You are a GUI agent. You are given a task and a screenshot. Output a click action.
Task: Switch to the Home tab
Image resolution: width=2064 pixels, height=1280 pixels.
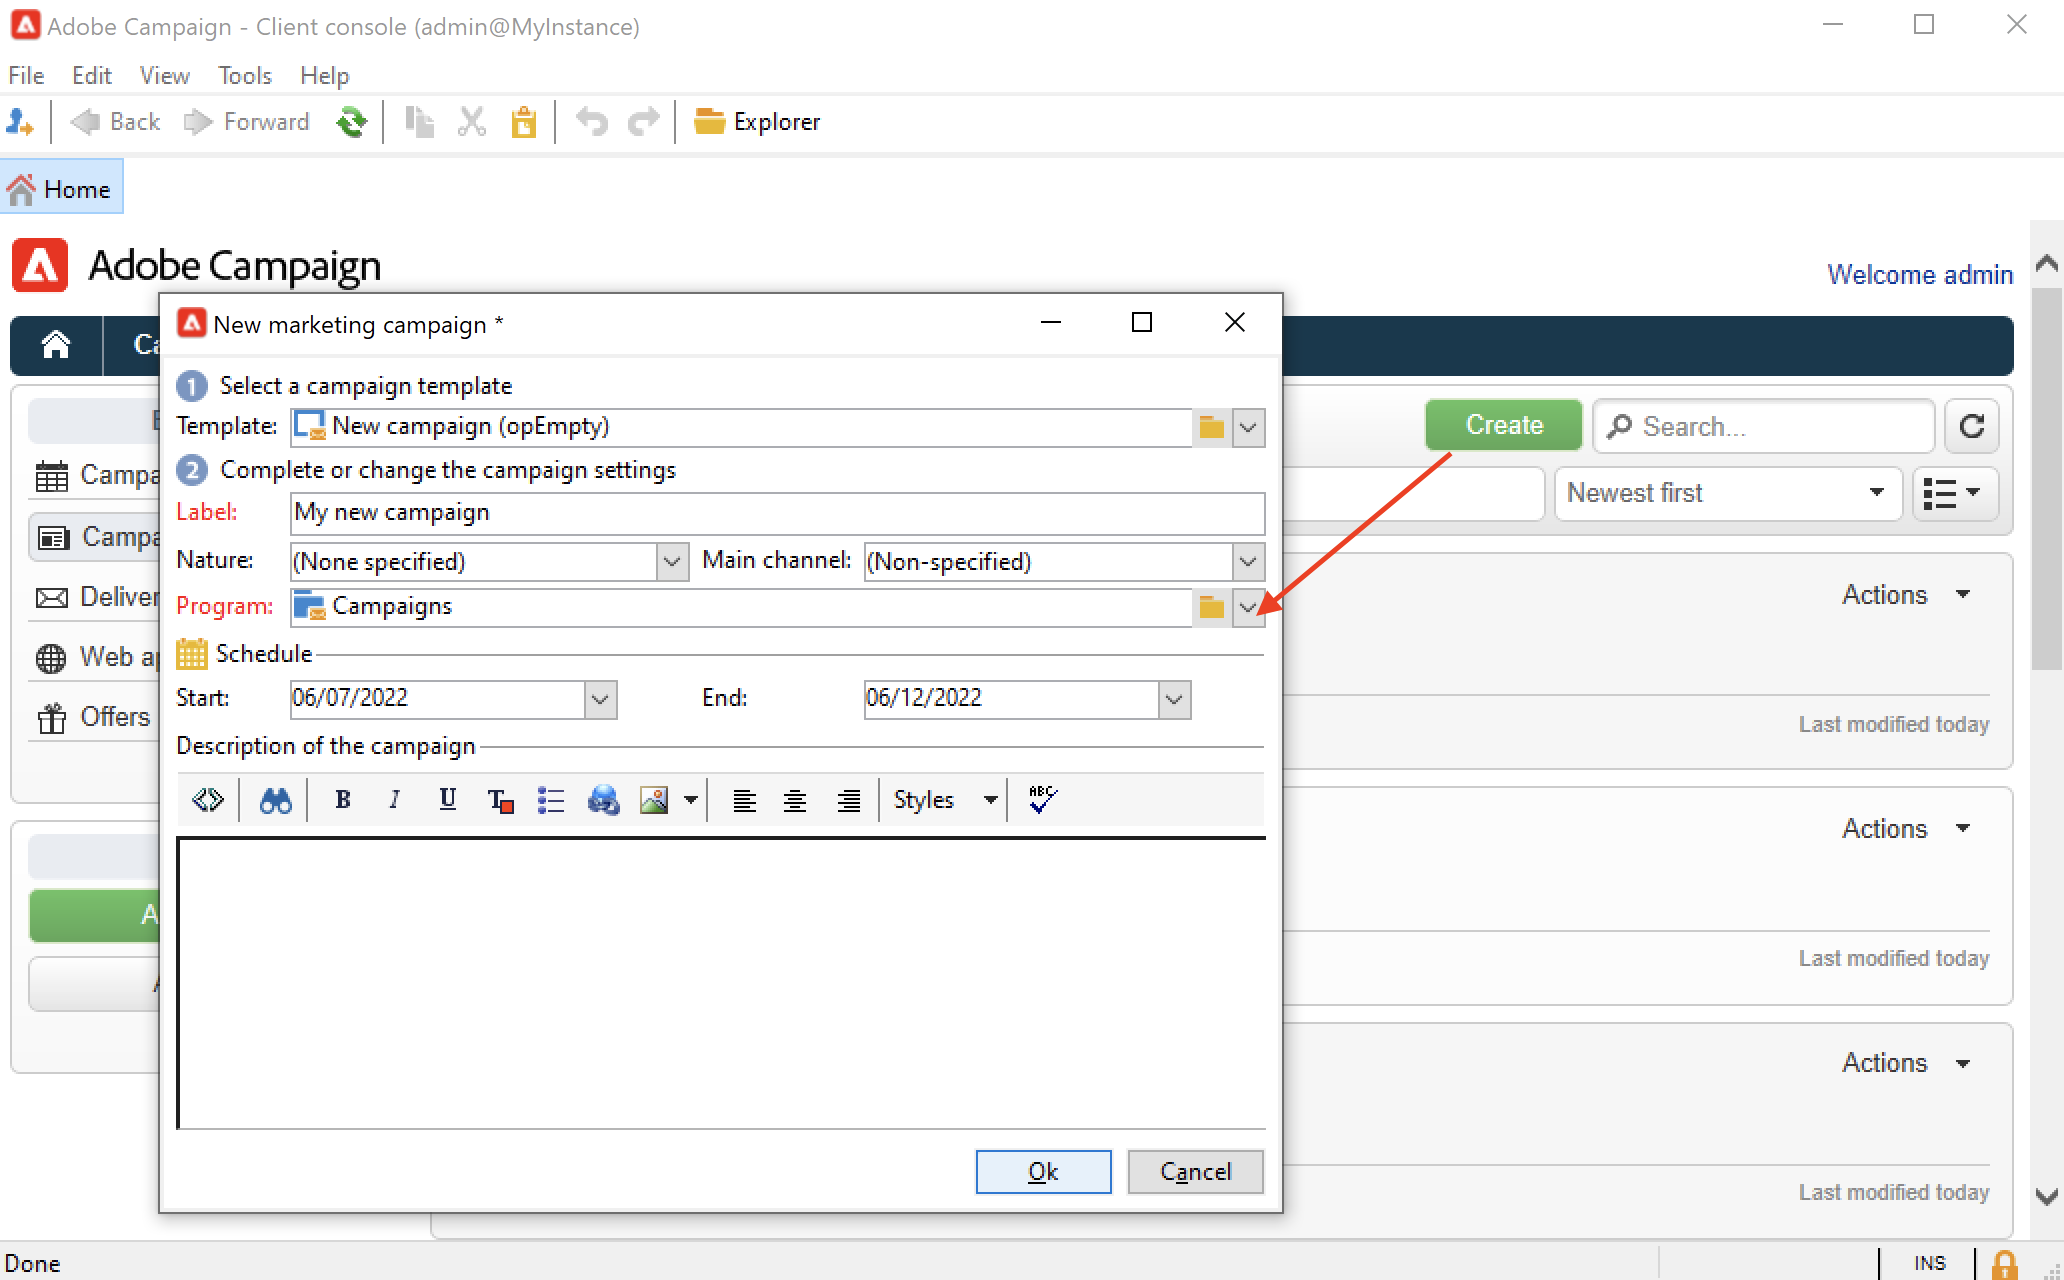[63, 189]
